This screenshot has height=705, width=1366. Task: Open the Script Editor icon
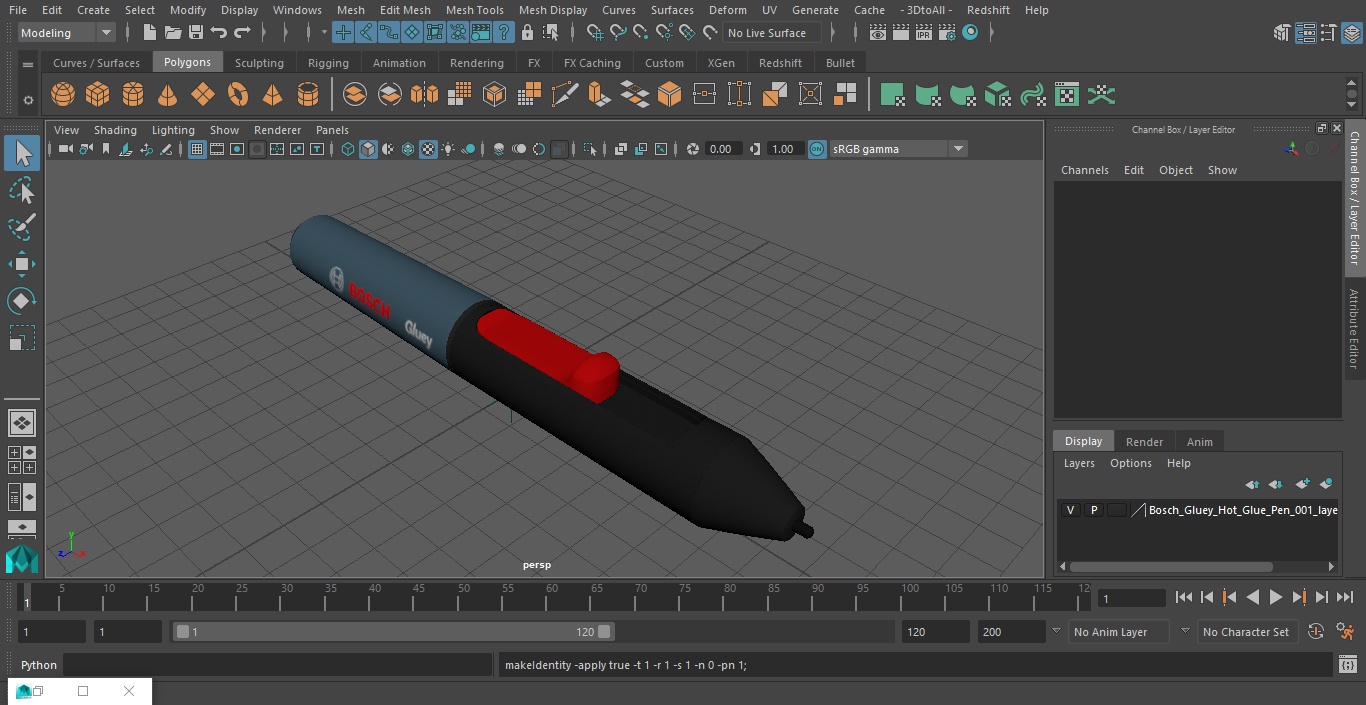(x=1347, y=665)
